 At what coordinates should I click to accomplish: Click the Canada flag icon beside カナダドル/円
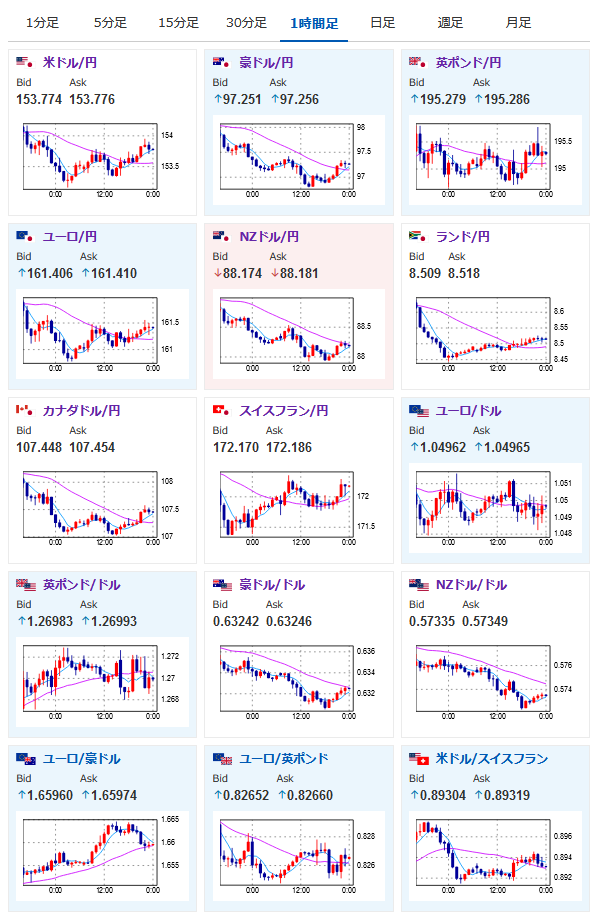(x=24, y=410)
